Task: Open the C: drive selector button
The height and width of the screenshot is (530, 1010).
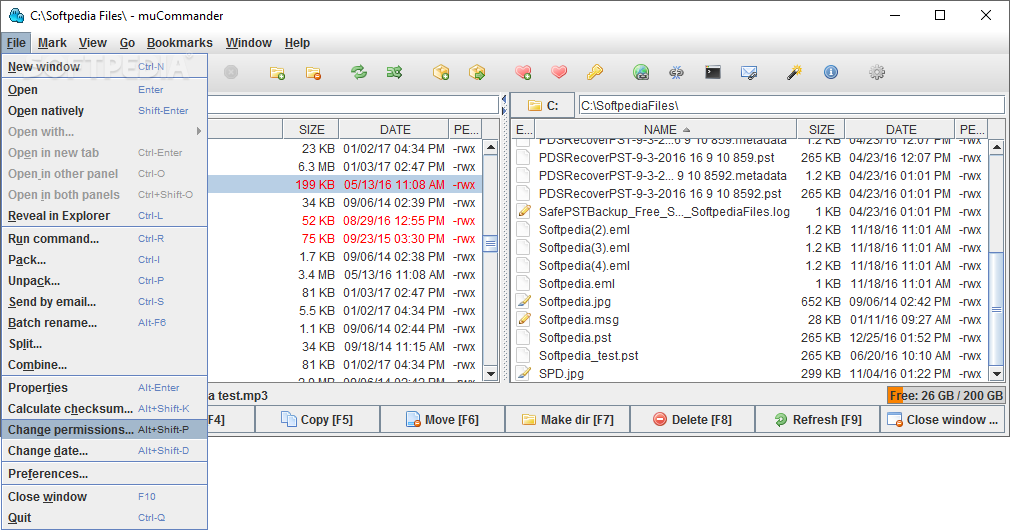Action: (542, 106)
